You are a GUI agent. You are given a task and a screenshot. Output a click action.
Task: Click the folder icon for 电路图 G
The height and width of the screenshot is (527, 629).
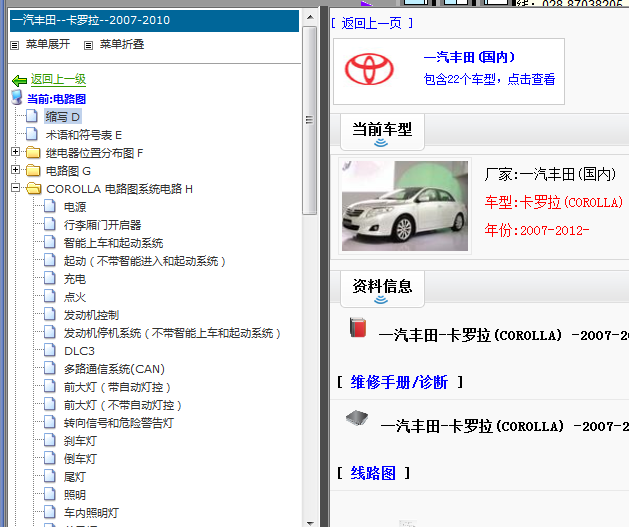(33, 170)
